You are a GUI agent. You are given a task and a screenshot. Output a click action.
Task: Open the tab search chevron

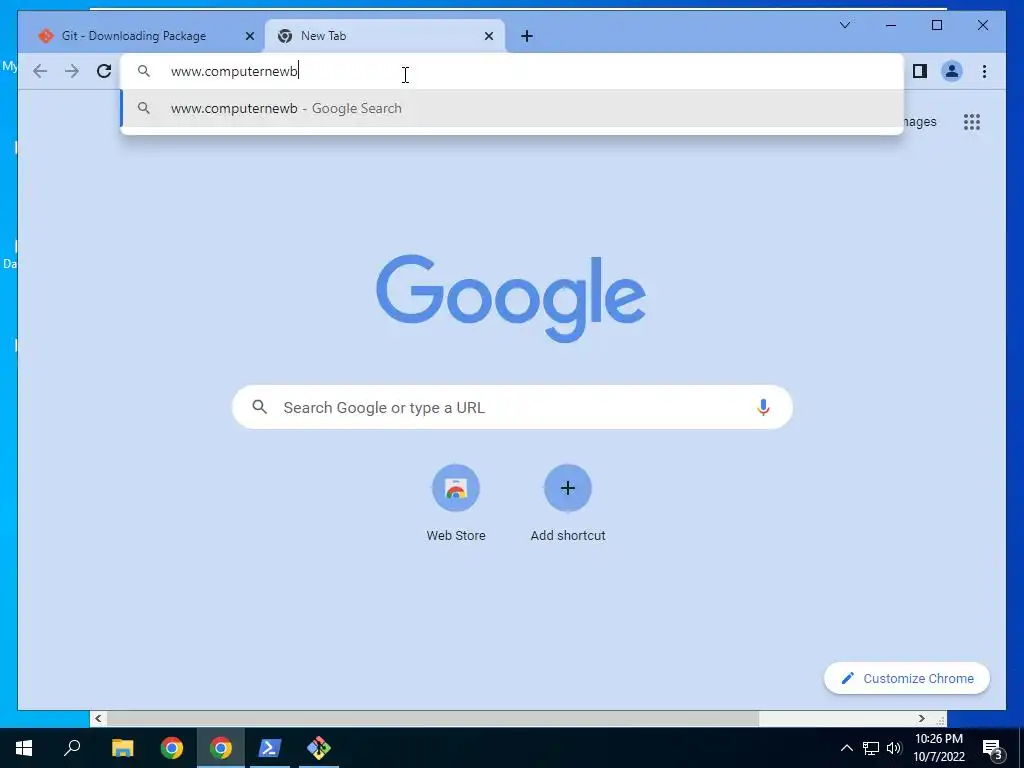[844, 25]
